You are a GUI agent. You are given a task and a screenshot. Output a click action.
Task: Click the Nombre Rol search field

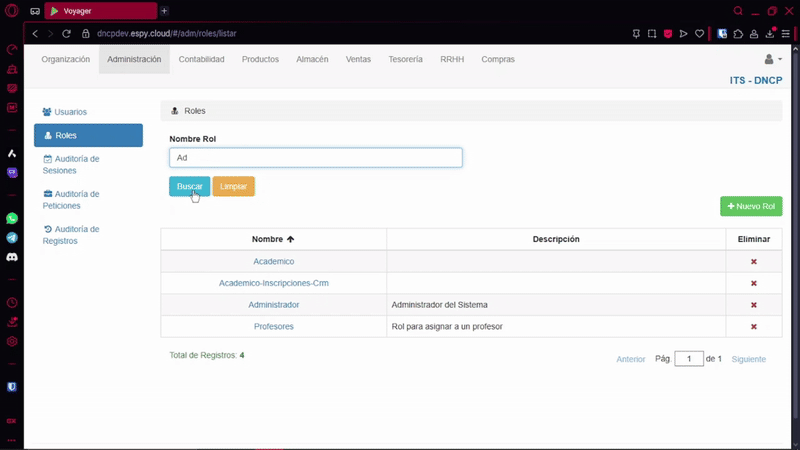[x=315, y=157]
